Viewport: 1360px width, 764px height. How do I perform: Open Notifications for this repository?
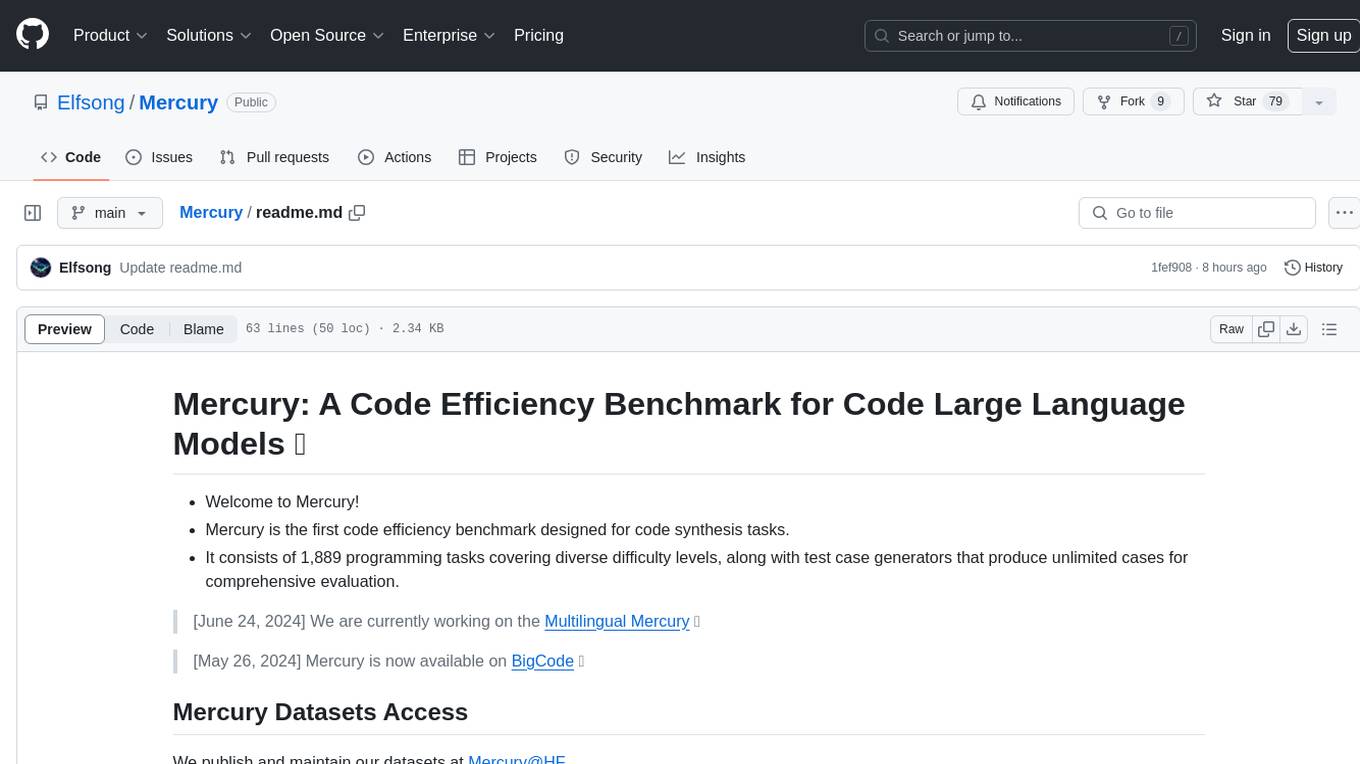coord(1016,102)
